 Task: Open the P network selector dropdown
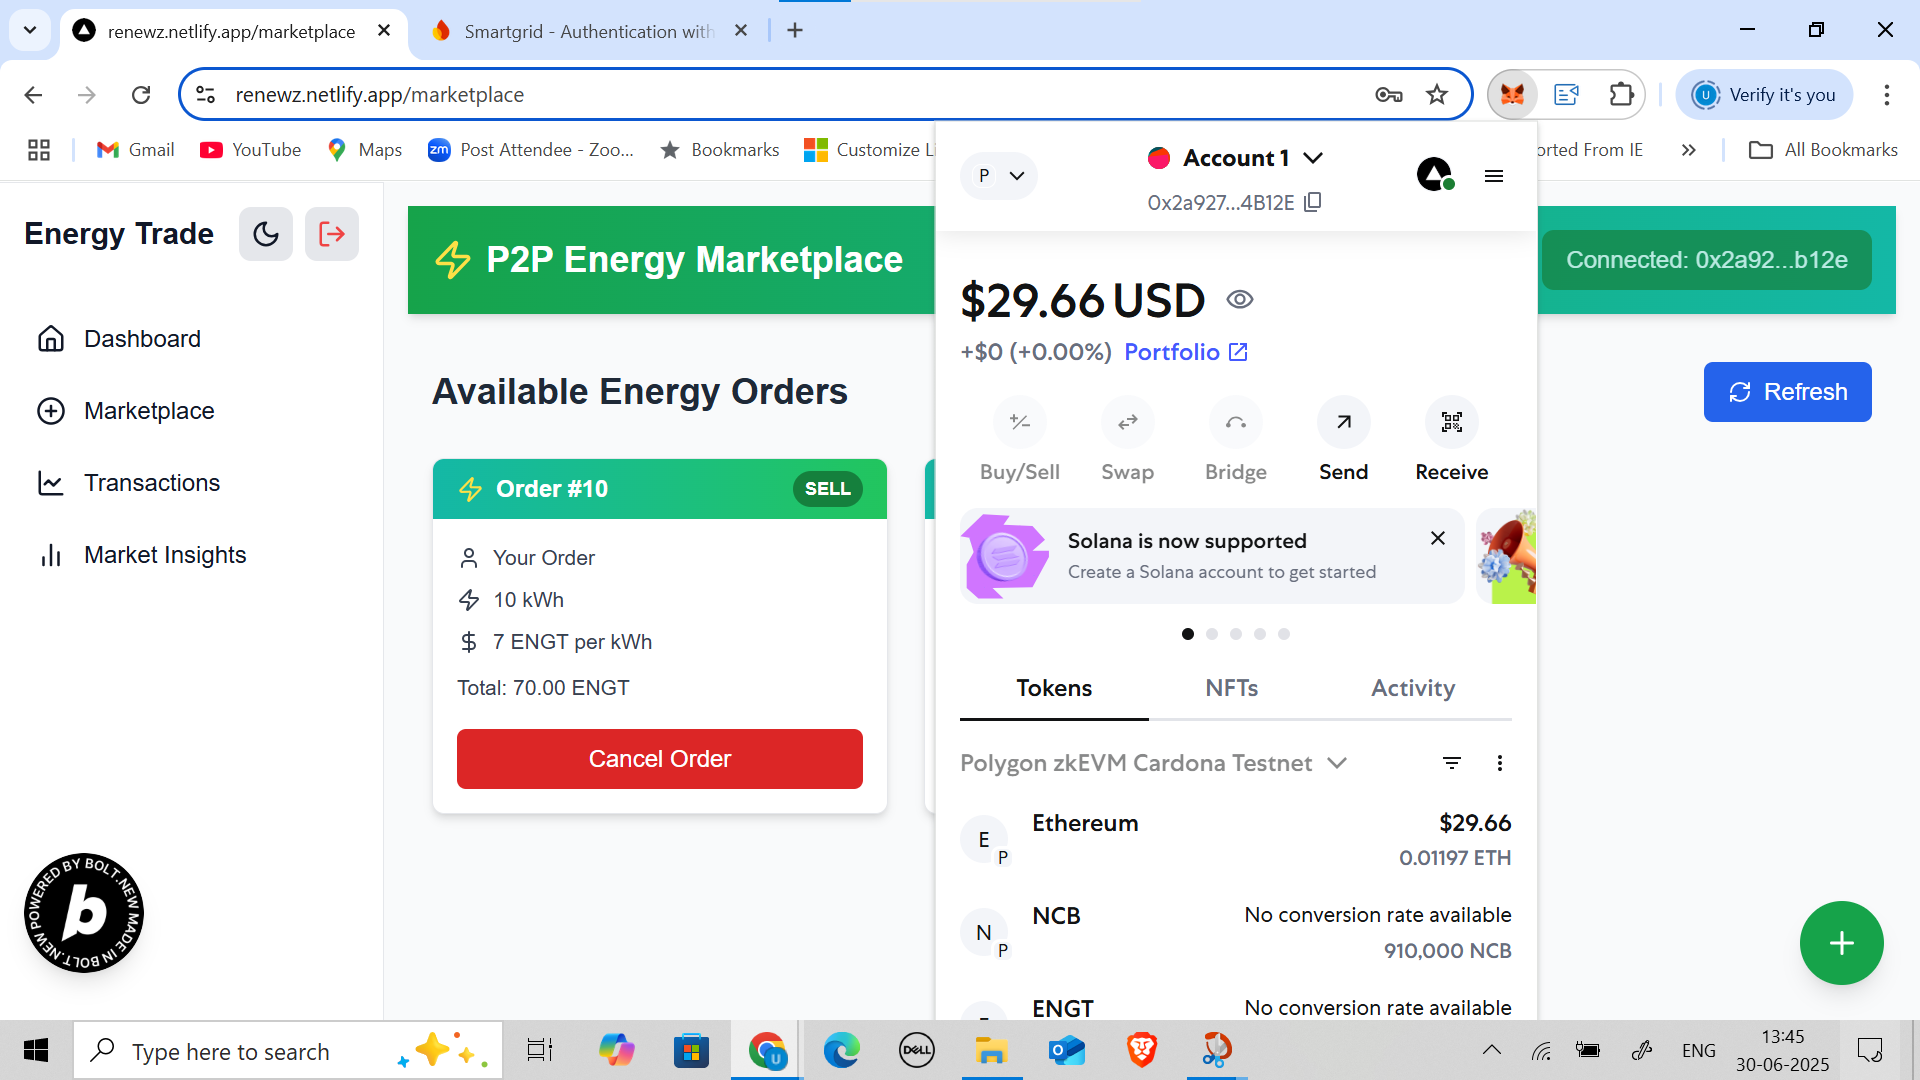999,176
